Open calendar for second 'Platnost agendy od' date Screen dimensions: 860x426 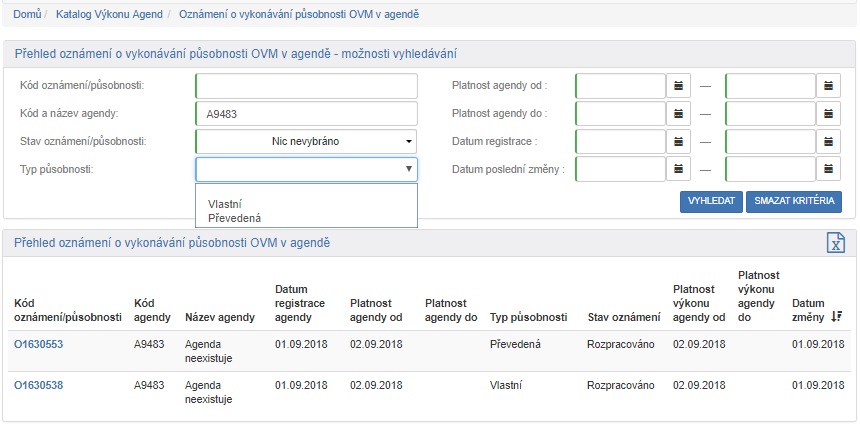tap(829, 86)
